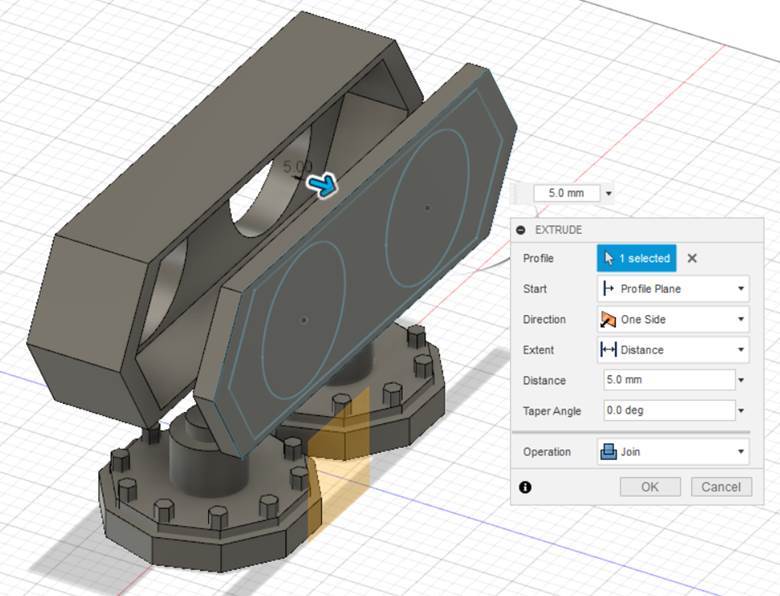
Task: Open the info icon in Extrude dialog
Action: click(x=525, y=487)
